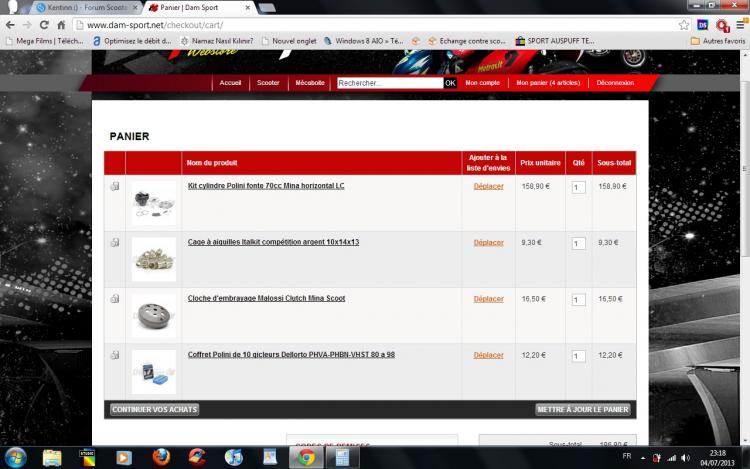This screenshot has width=750, height=469.
Task: Open Windows 8 AIO bookmark
Action: pos(364,41)
